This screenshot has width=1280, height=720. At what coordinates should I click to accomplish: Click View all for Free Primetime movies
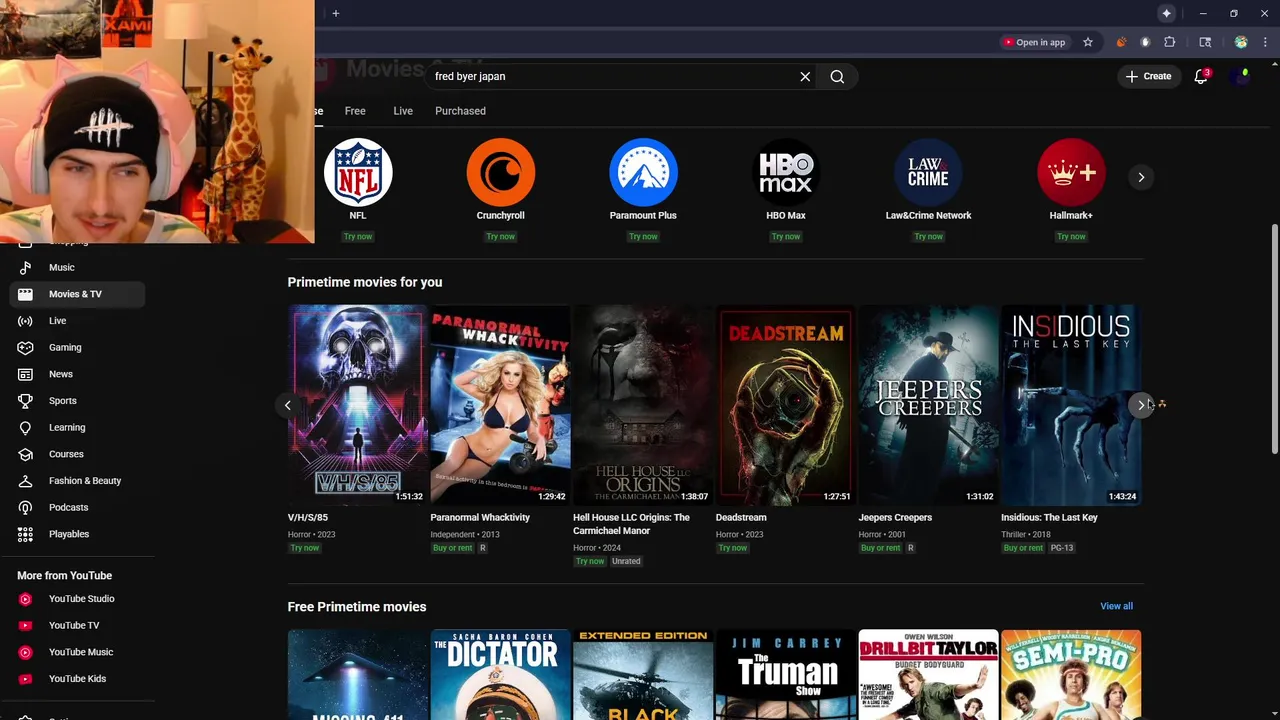coord(1116,606)
